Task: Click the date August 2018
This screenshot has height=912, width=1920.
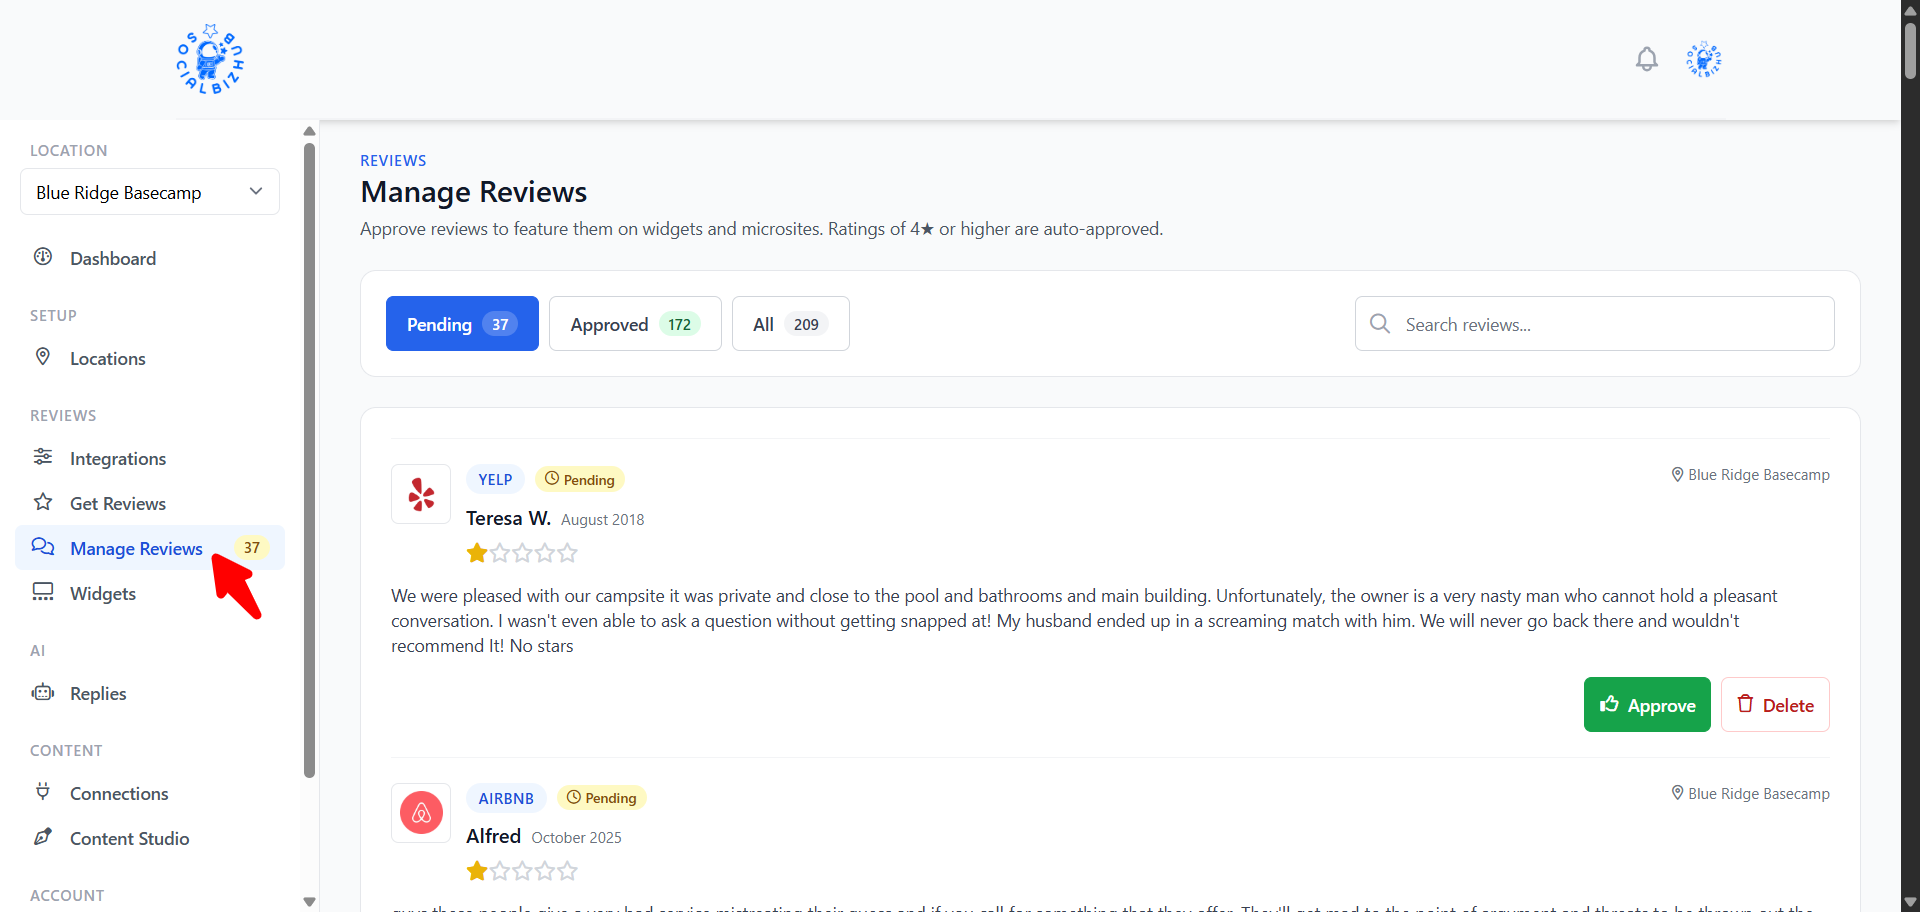Action: [602, 520]
